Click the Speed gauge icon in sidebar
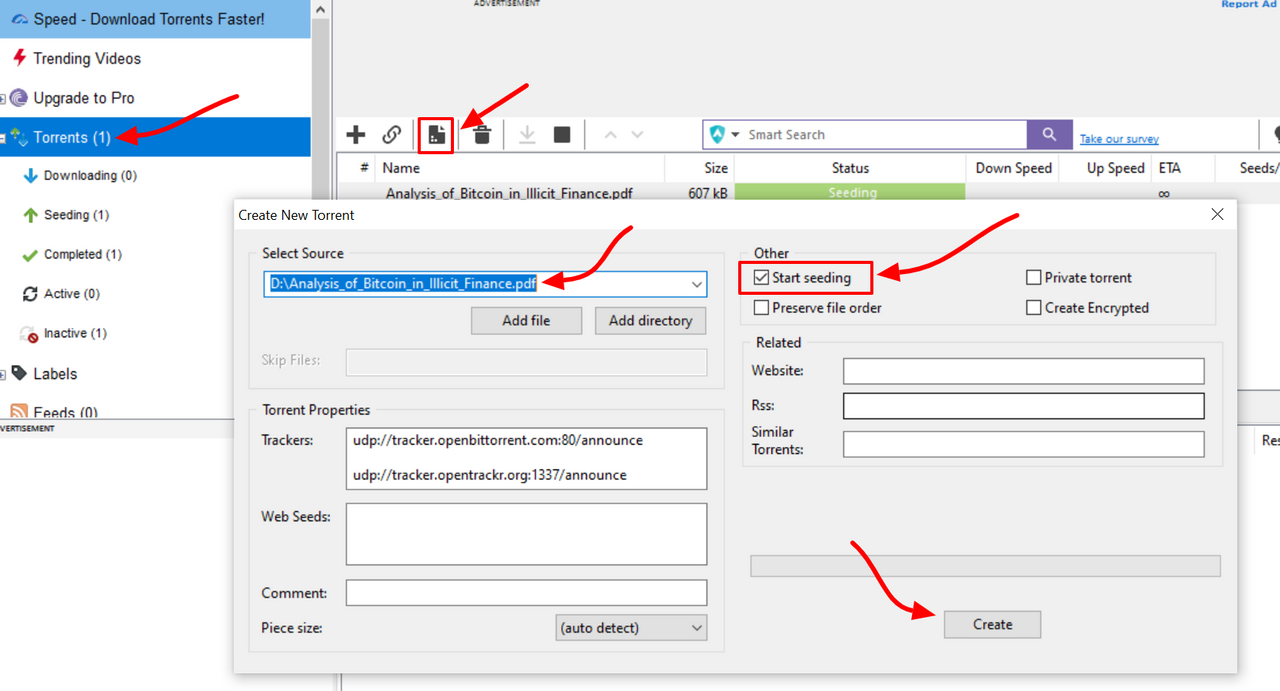Screen dimensions: 1280x691 point(19,19)
